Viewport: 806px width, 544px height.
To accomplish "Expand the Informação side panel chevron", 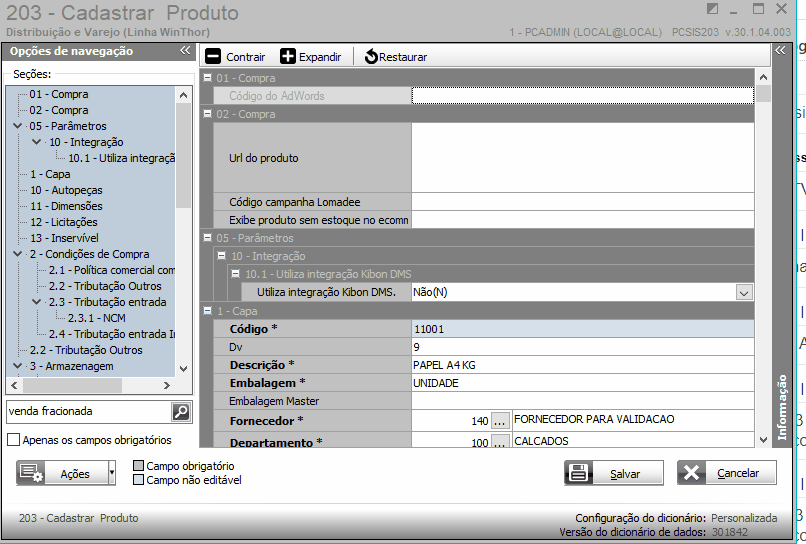I will [780, 50].
